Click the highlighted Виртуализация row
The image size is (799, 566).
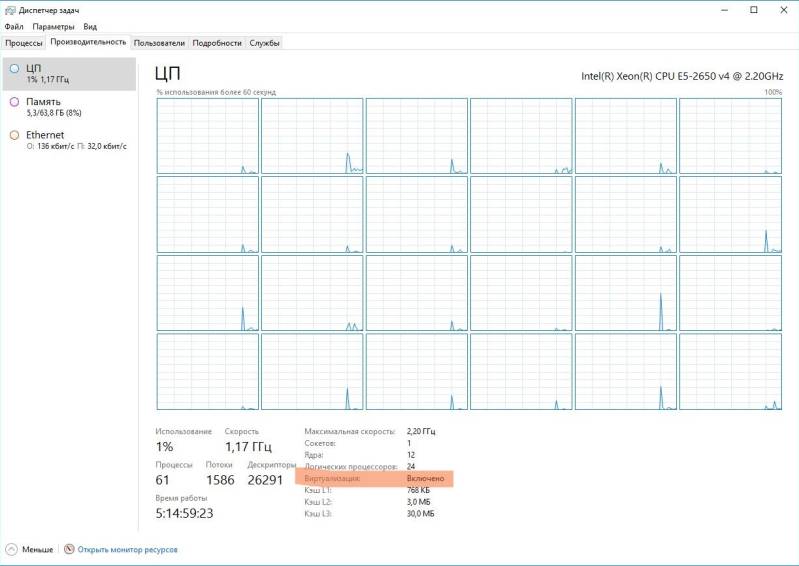375,479
